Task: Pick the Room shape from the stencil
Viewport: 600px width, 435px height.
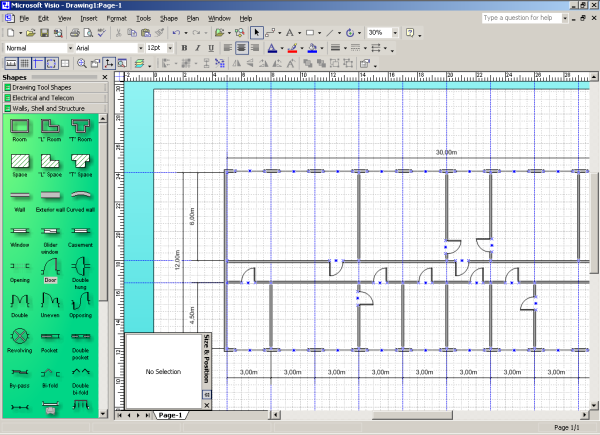Action: coord(19,127)
